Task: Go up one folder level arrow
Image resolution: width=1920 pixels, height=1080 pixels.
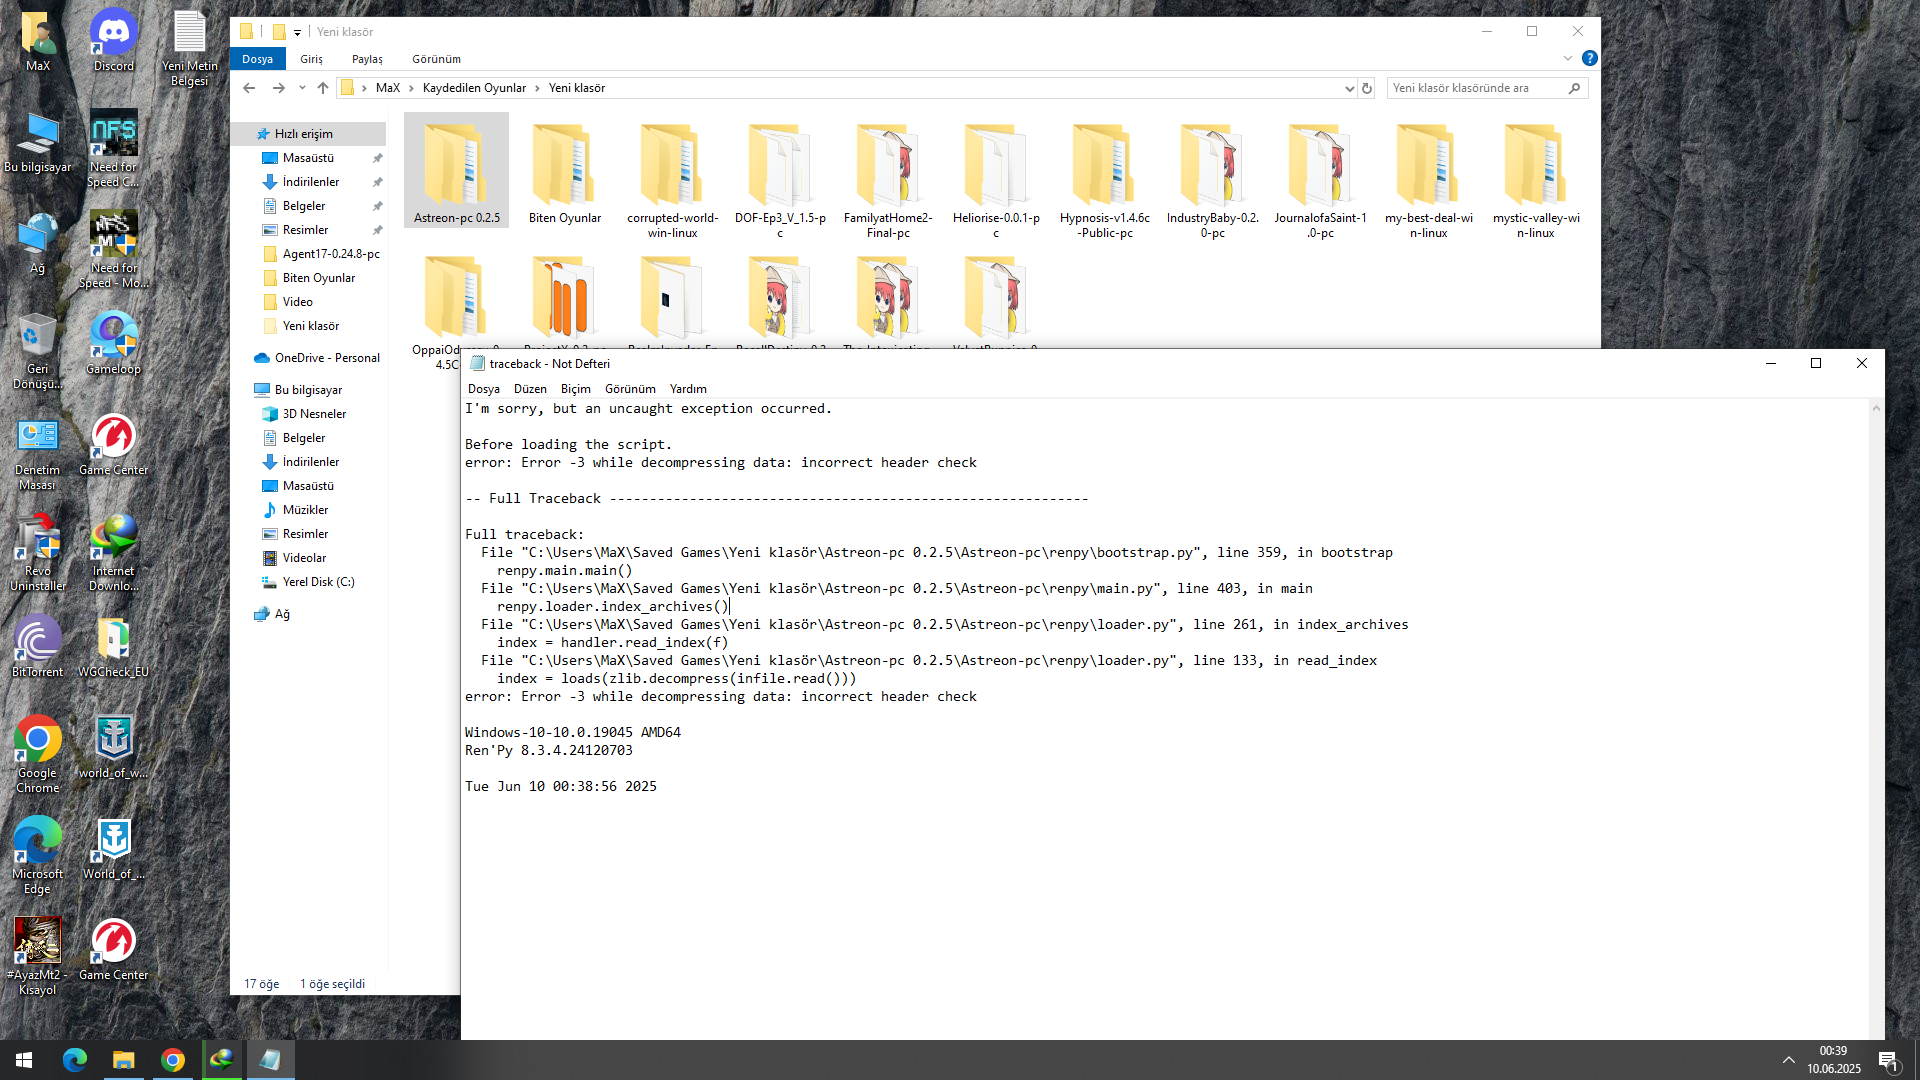Action: [x=323, y=88]
